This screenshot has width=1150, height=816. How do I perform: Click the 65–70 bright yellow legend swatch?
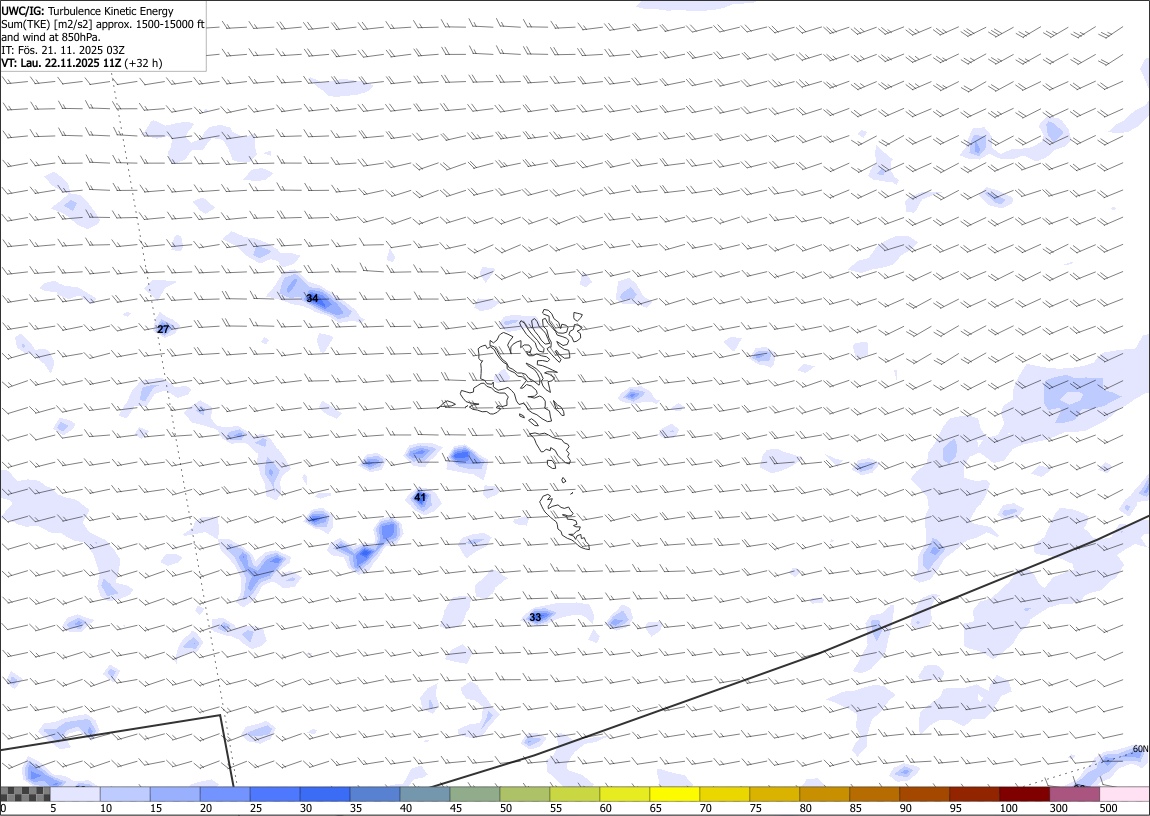(674, 794)
